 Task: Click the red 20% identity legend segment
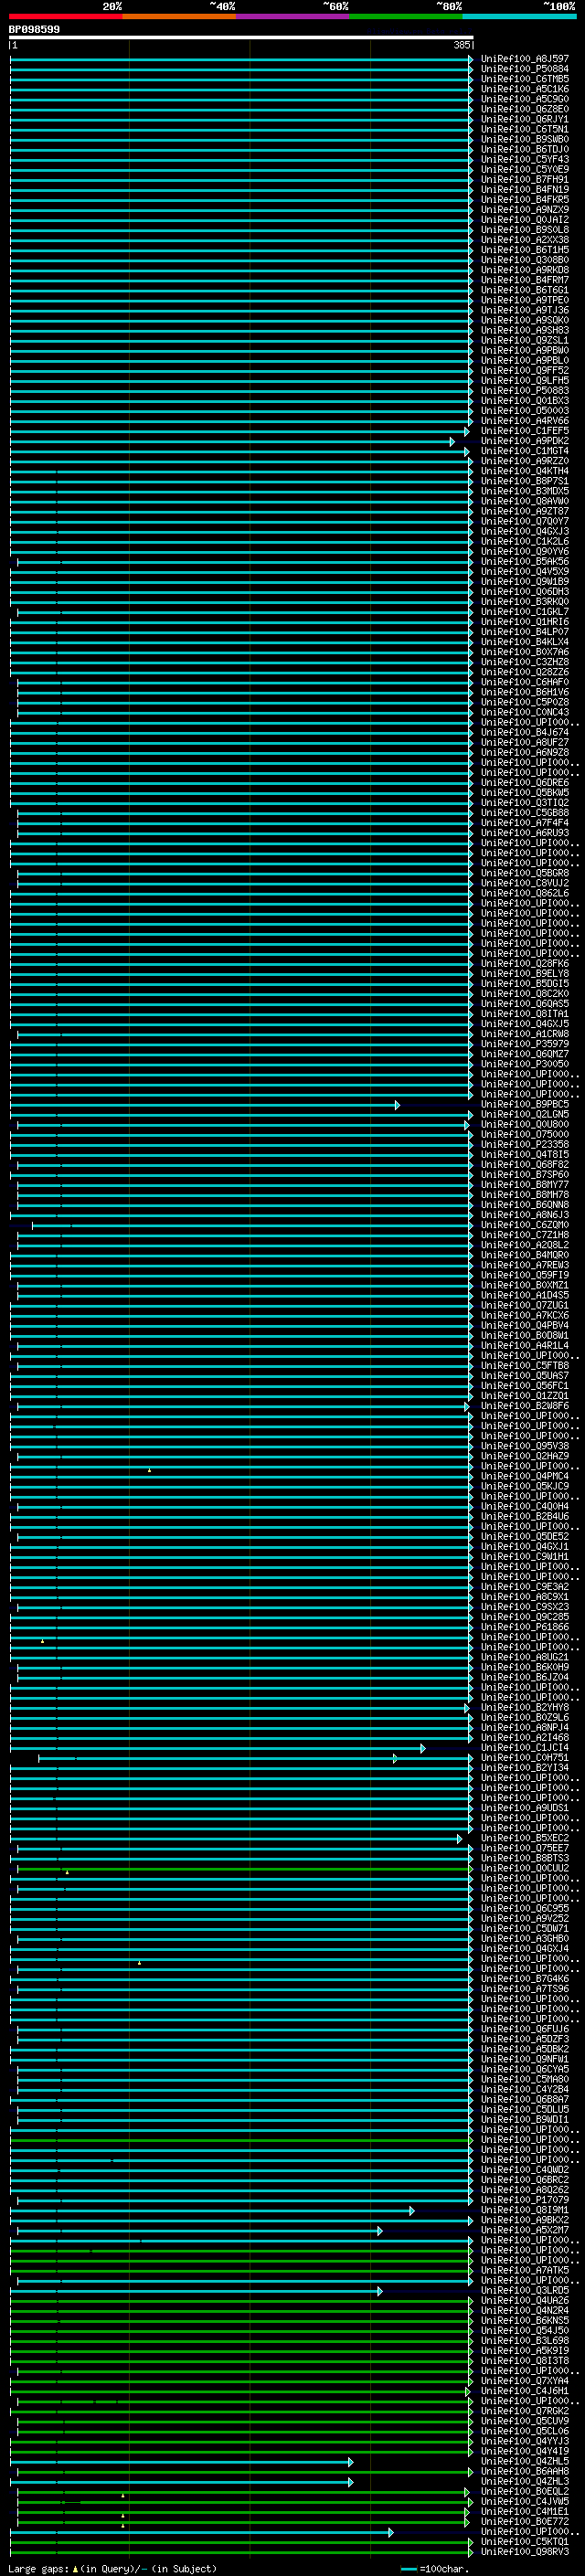coord(65,16)
